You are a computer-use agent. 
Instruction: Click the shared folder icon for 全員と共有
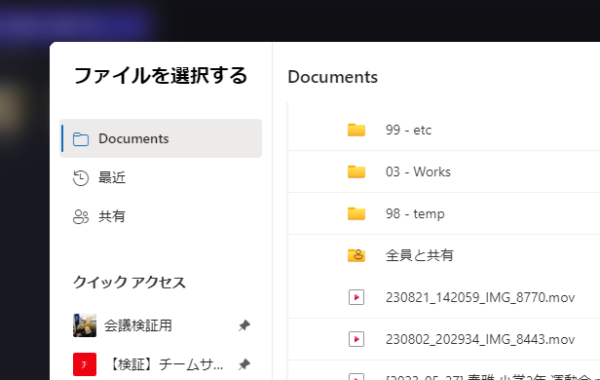tap(356, 255)
